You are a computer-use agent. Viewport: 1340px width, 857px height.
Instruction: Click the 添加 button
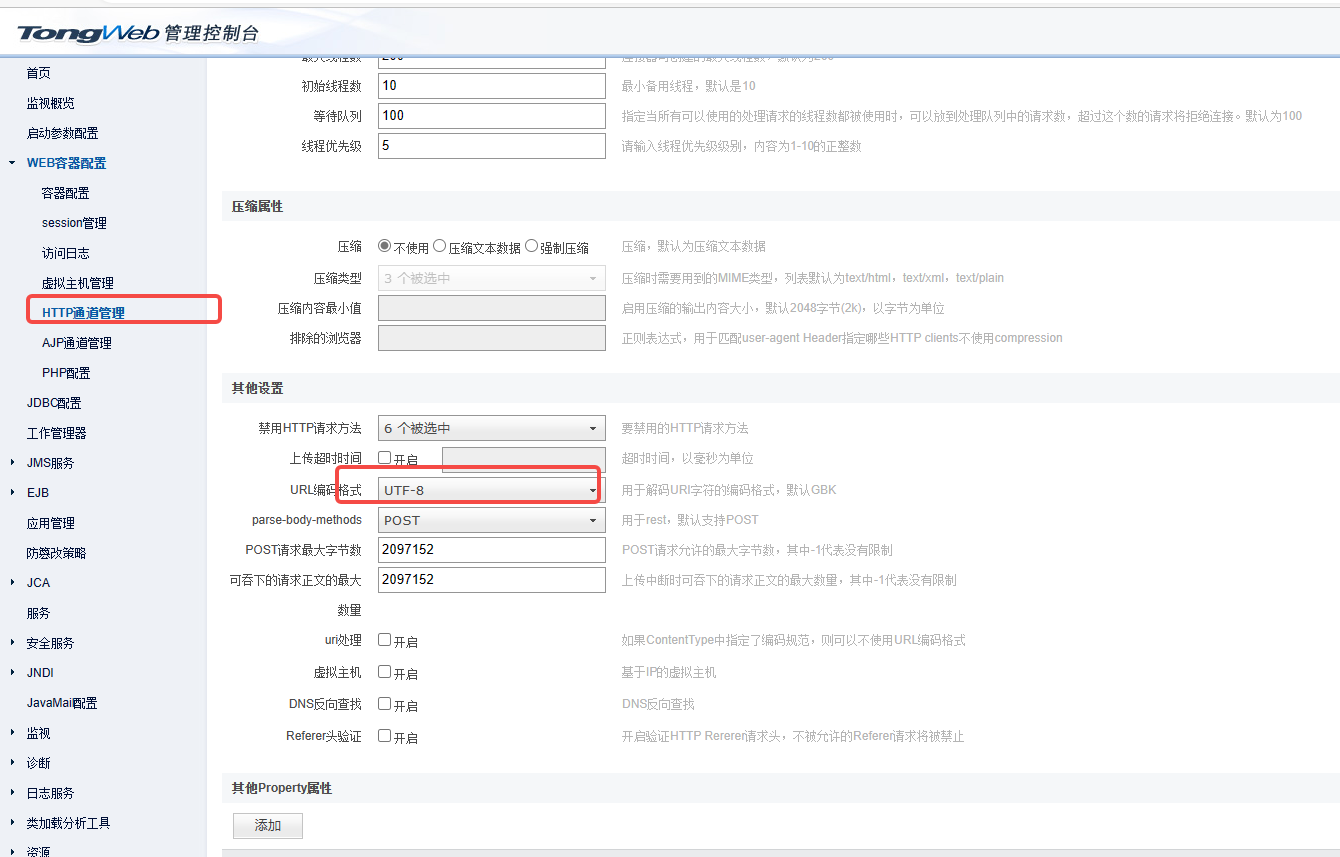click(x=268, y=826)
